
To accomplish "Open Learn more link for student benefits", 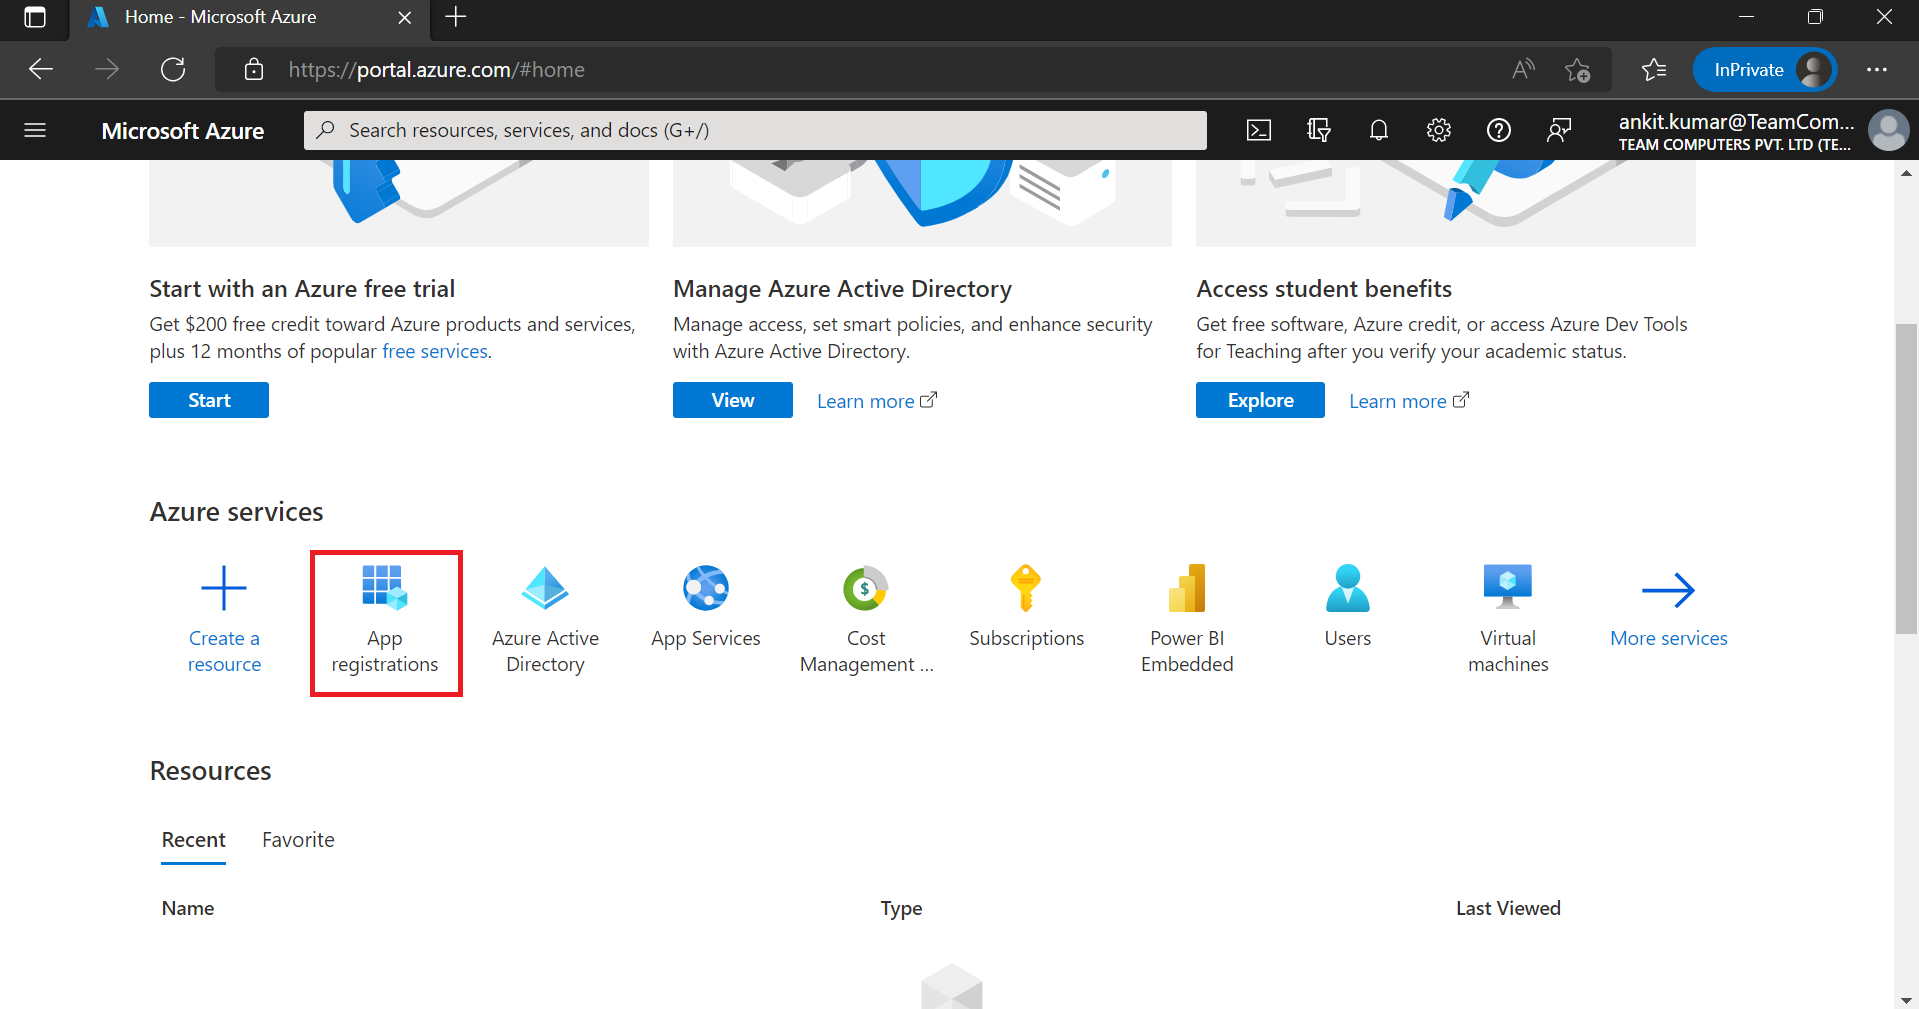I will [x=1409, y=401].
